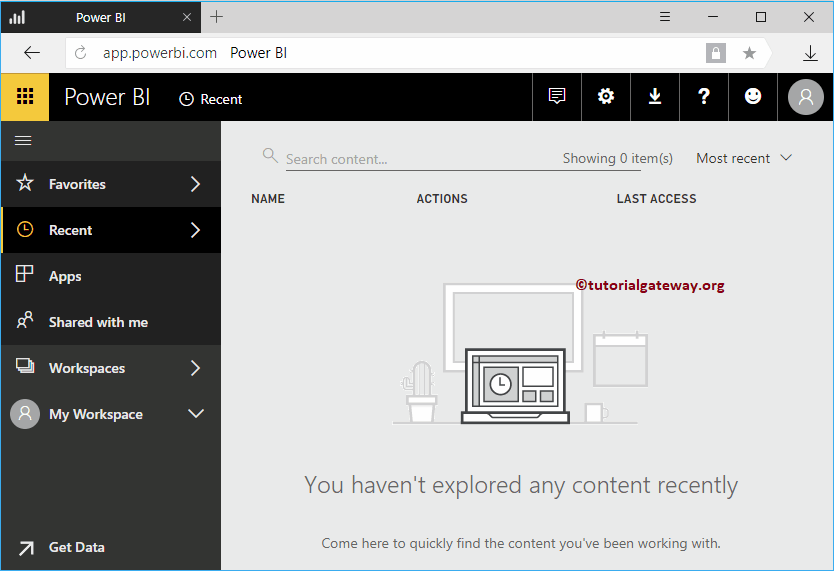Click the feedback smiley face icon

tap(753, 96)
